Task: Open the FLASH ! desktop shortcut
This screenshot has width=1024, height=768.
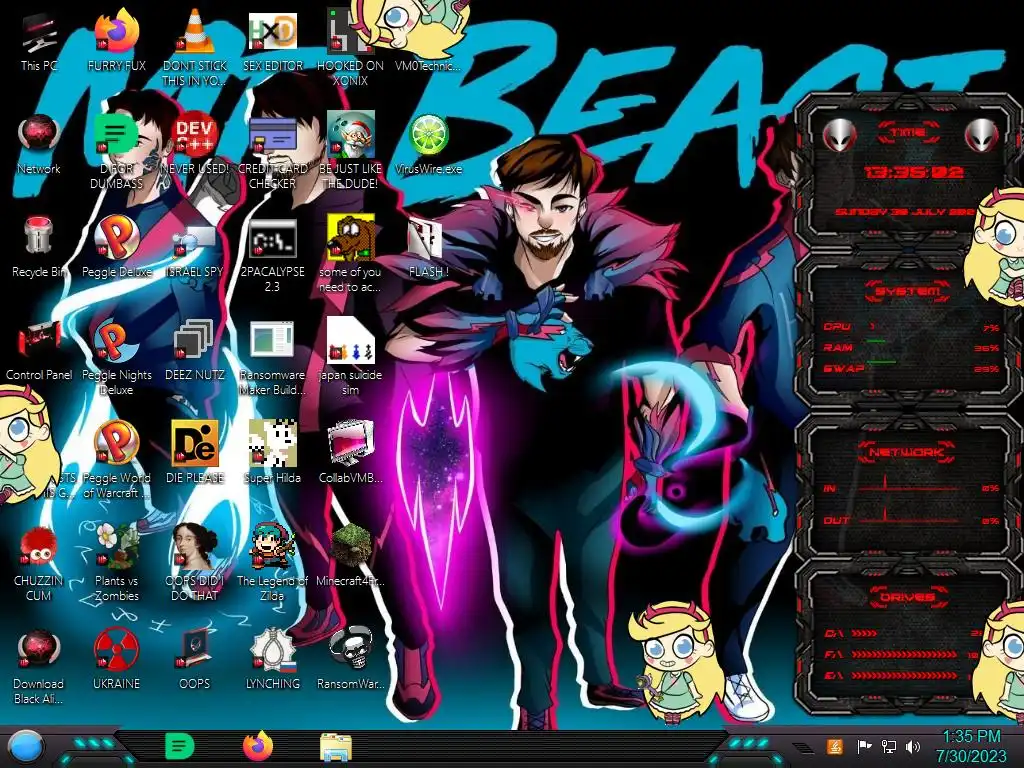Action: tap(428, 248)
